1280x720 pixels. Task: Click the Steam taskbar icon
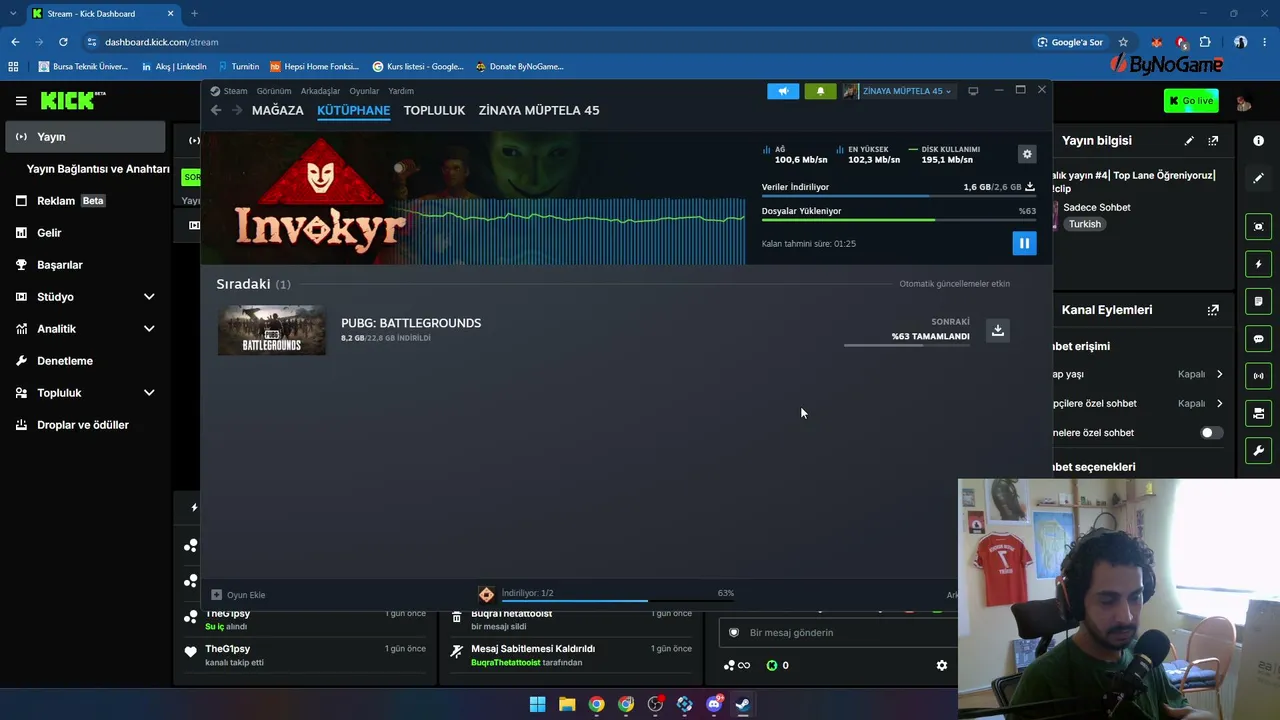point(743,704)
